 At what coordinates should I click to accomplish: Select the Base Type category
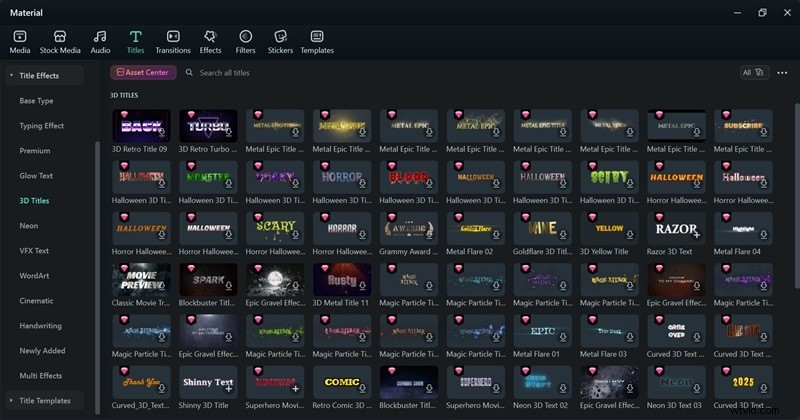tap(36, 101)
